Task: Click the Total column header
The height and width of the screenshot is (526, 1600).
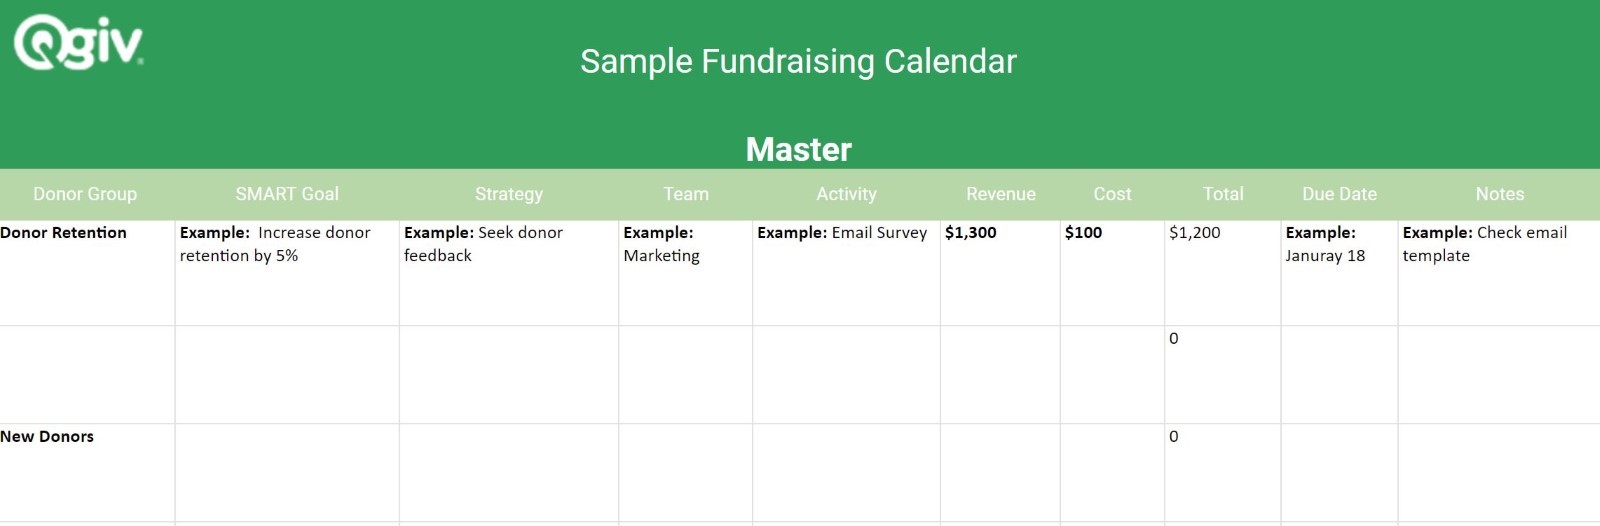Action: point(1223,194)
